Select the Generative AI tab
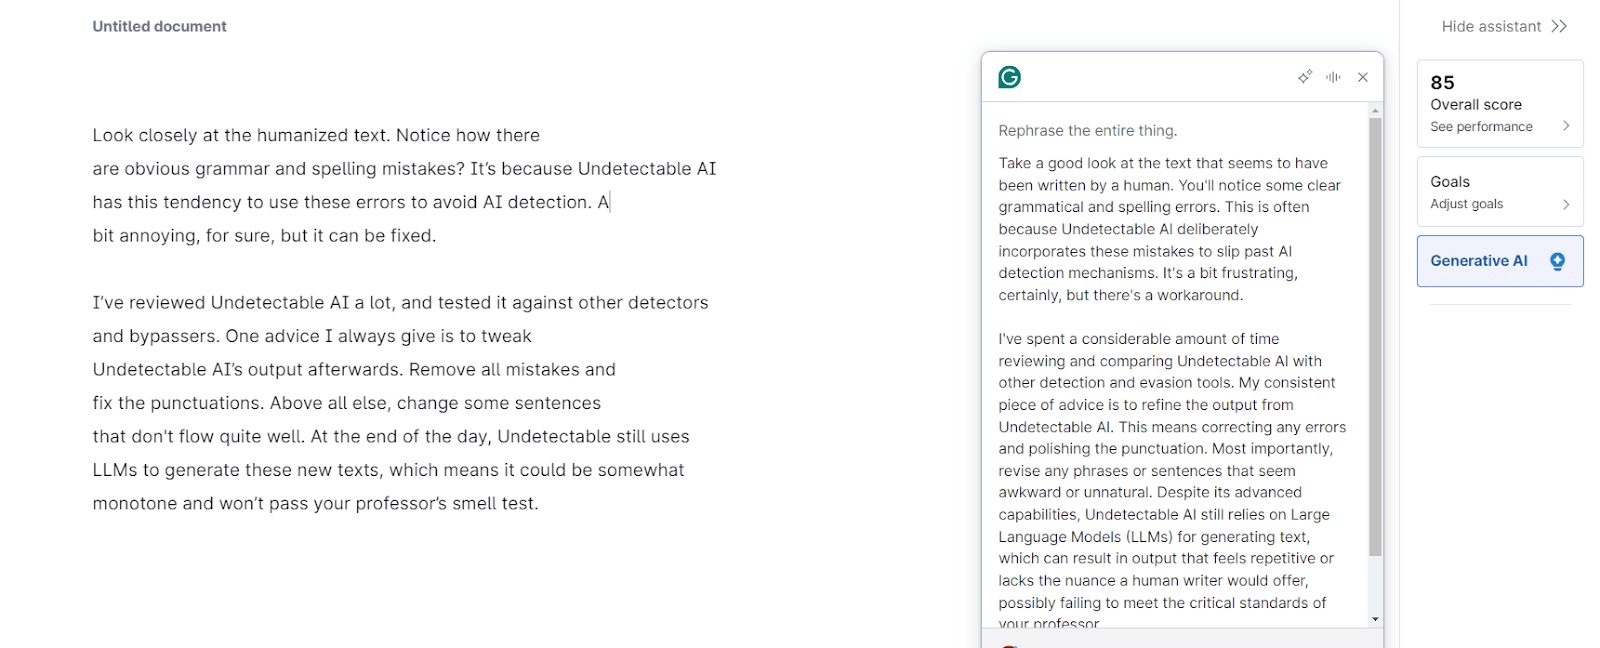The width and height of the screenshot is (1600, 648). (1478, 261)
